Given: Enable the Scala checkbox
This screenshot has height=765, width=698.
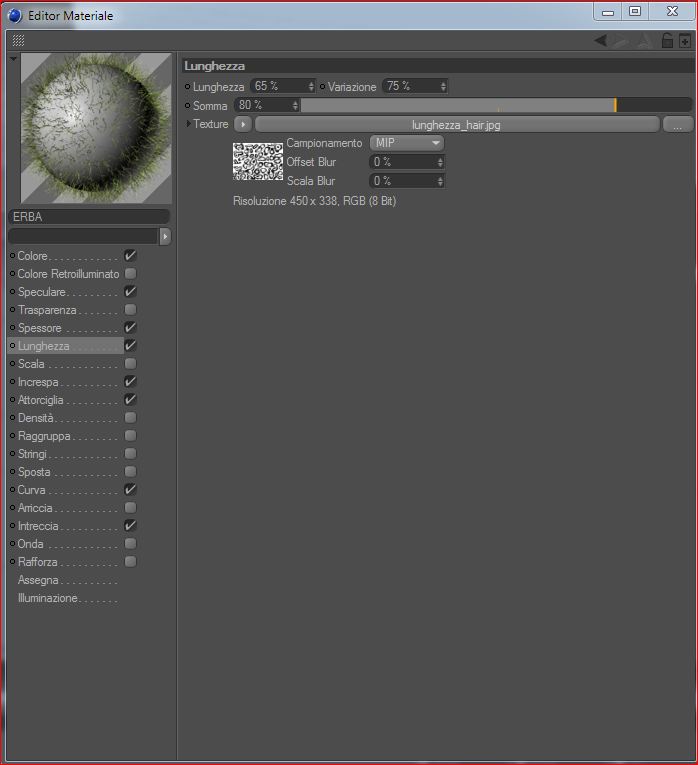Looking at the screenshot, I should (130, 363).
